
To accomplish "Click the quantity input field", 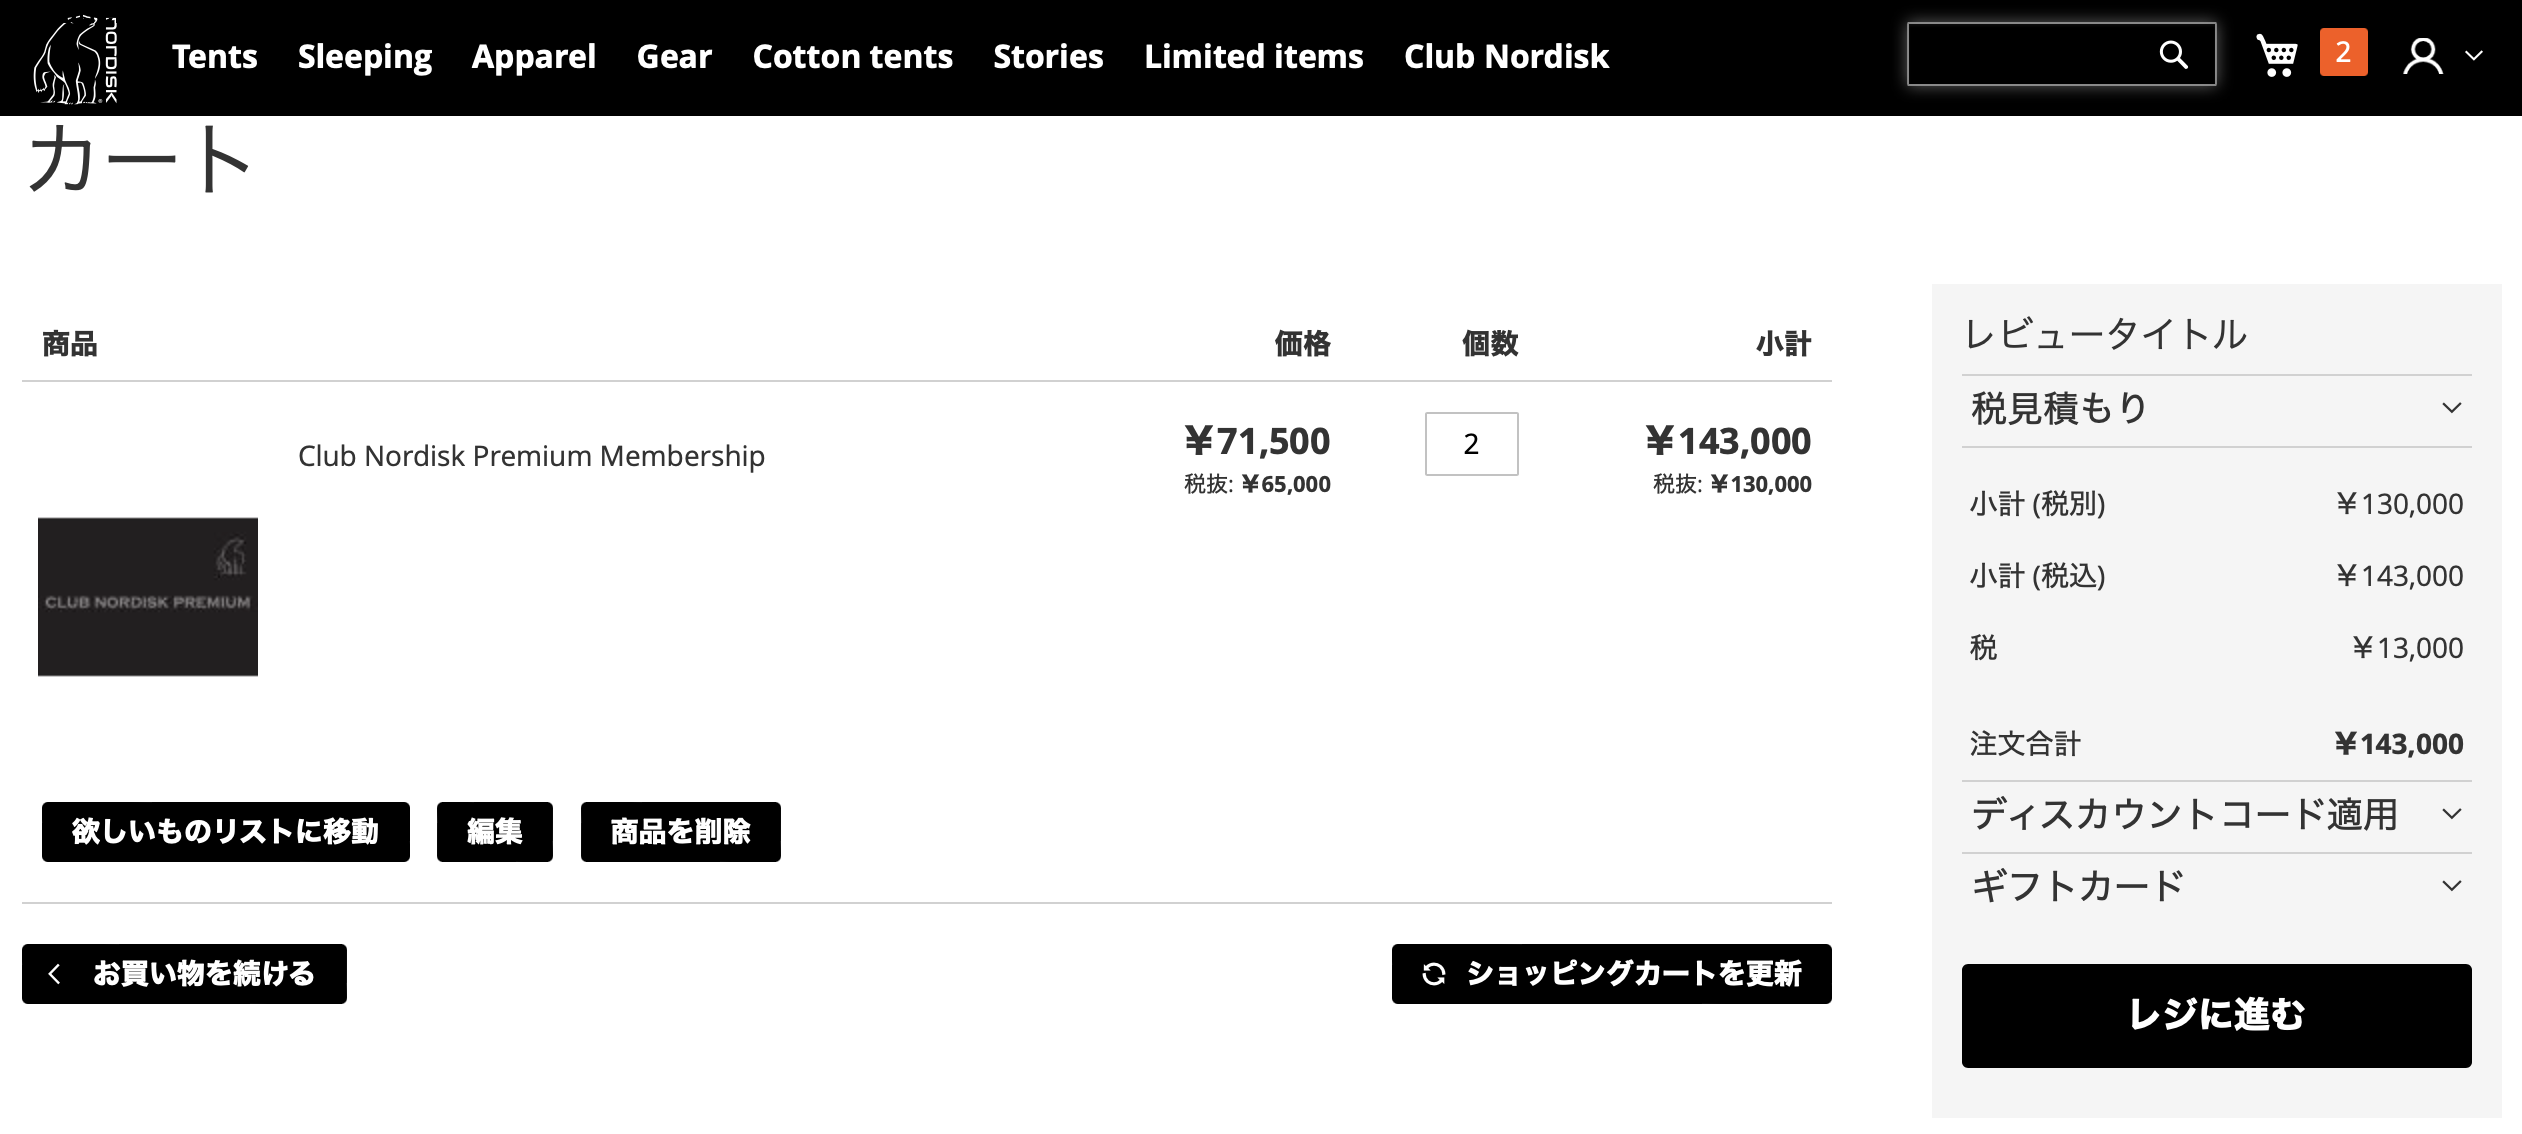I will (1471, 444).
